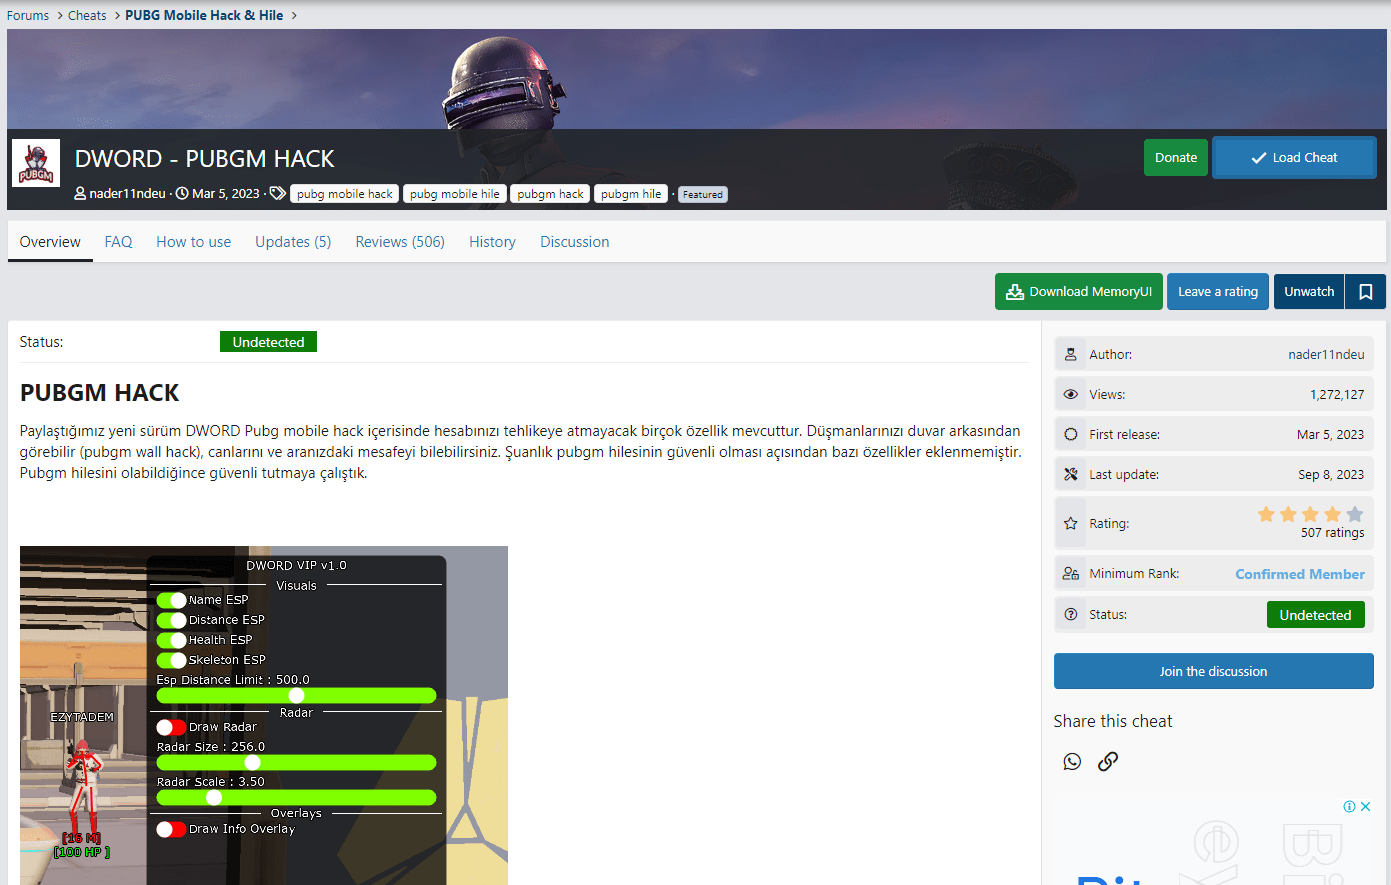View the Updates (5) tab
This screenshot has height=885, width=1391.
(x=293, y=242)
